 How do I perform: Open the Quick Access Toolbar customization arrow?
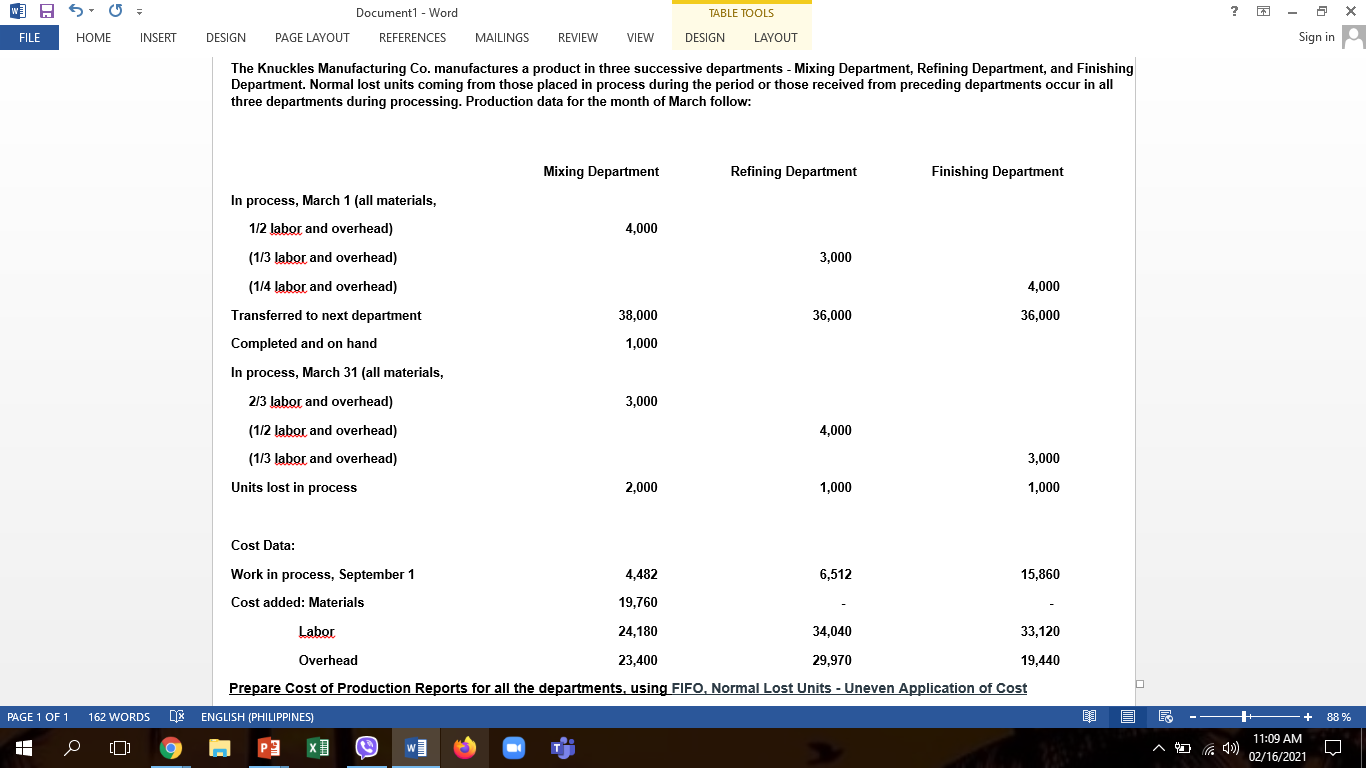tap(138, 11)
